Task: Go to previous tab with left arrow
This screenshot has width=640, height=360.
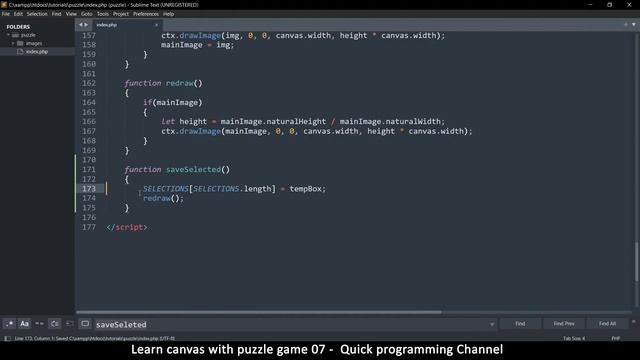Action: (80, 25)
